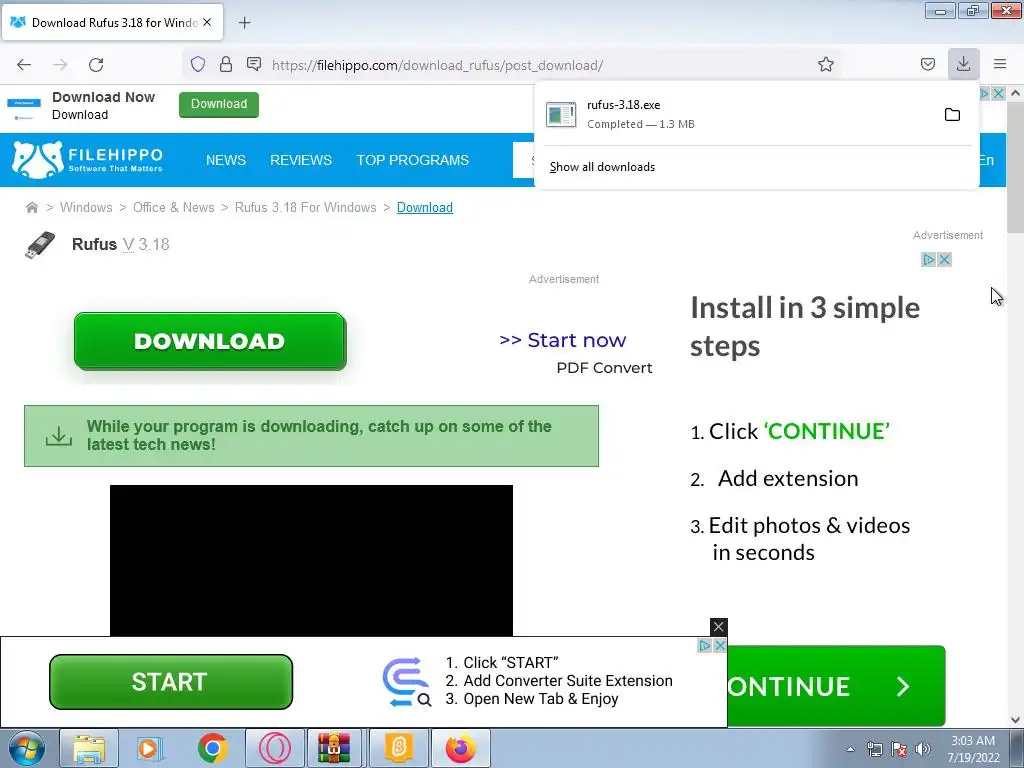Click the Converter Suite logo icon
The height and width of the screenshot is (768, 1024).
click(406, 682)
